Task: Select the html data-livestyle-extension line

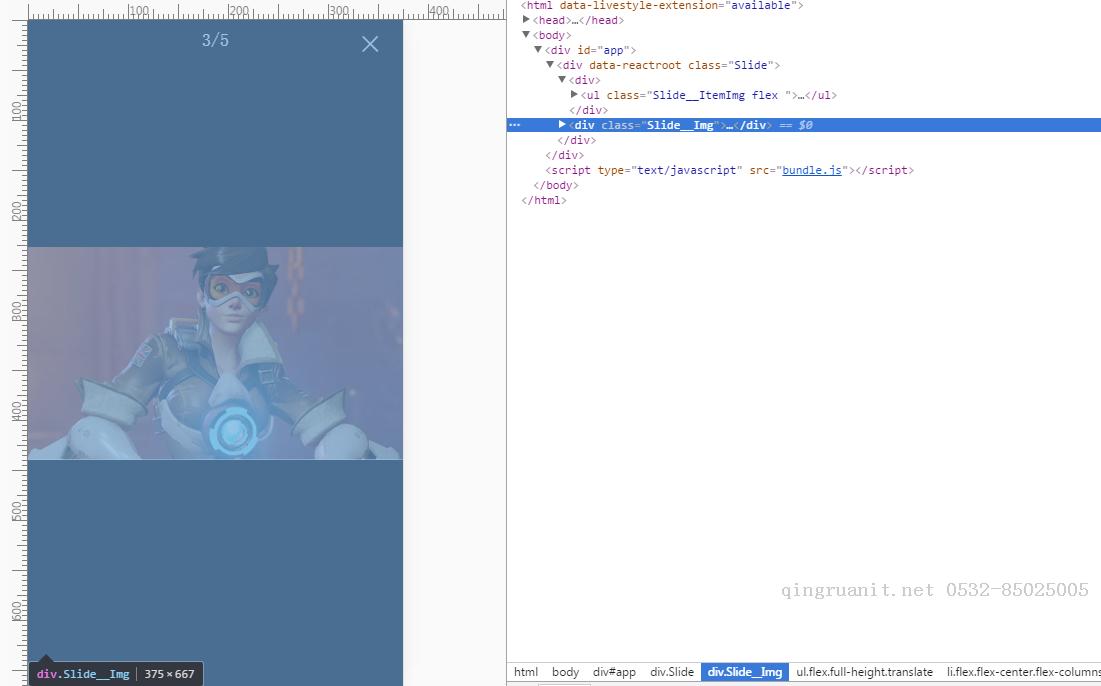Action: 662,5
